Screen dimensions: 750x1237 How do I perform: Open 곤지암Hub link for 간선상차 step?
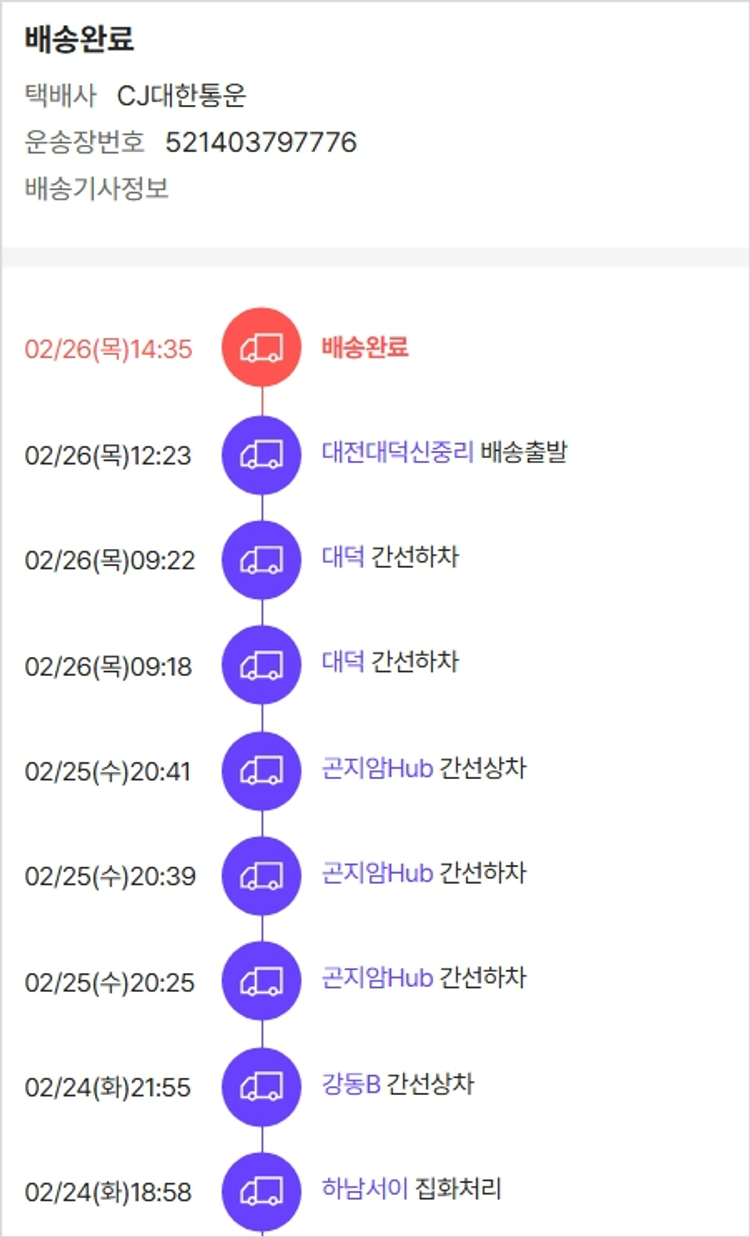(377, 768)
